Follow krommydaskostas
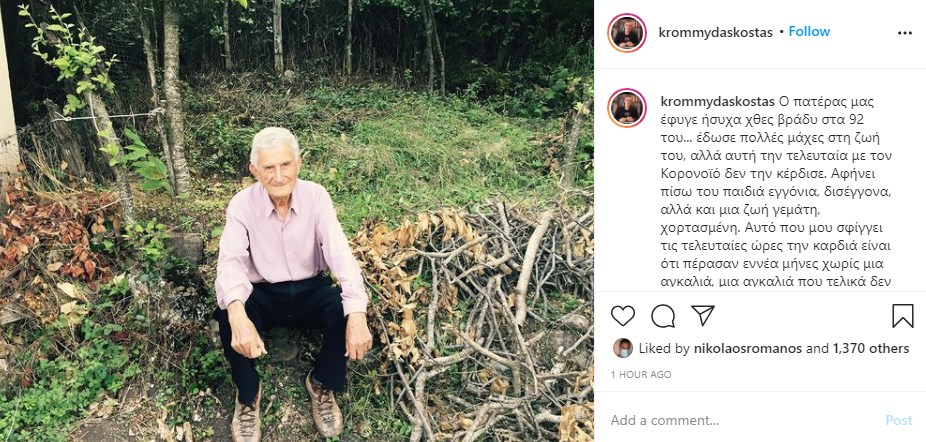Image resolution: width=926 pixels, height=442 pixels. point(809,32)
